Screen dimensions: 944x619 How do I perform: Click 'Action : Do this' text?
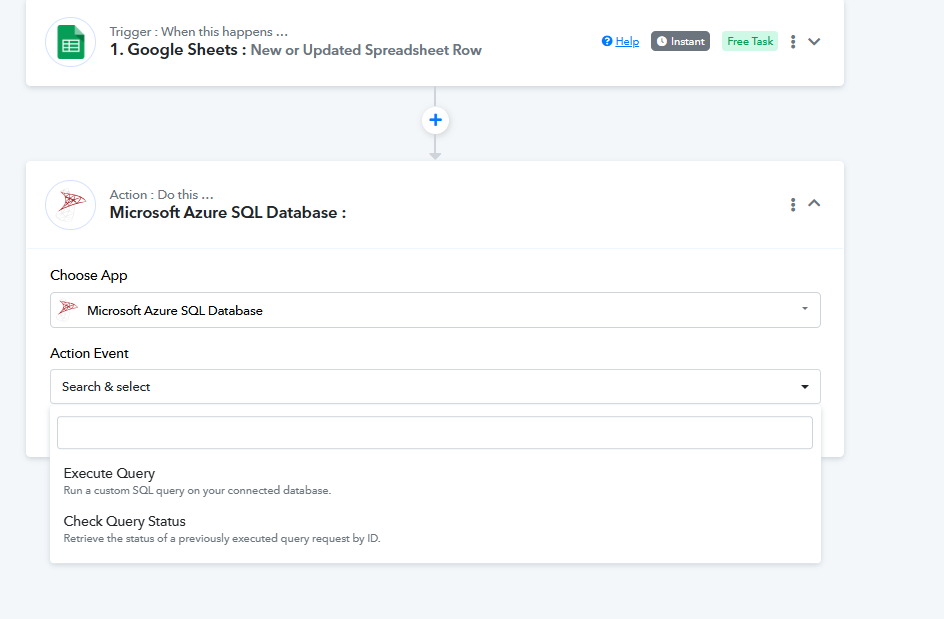(161, 194)
